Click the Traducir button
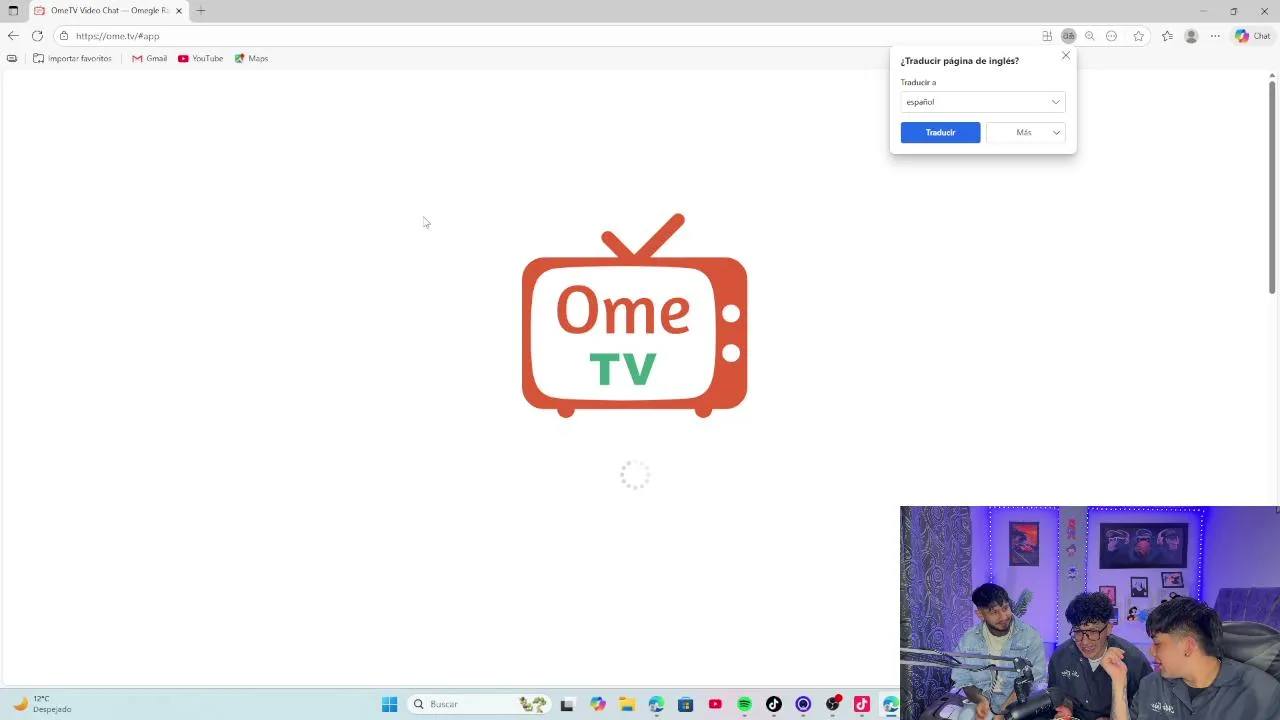Viewport: 1280px width, 720px height. click(x=940, y=132)
